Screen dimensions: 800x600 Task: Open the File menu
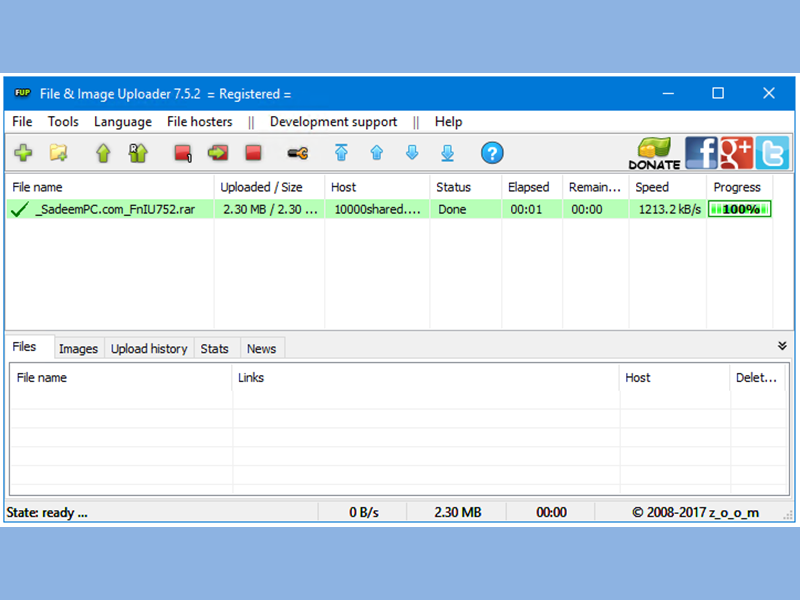pyautogui.click(x=22, y=122)
